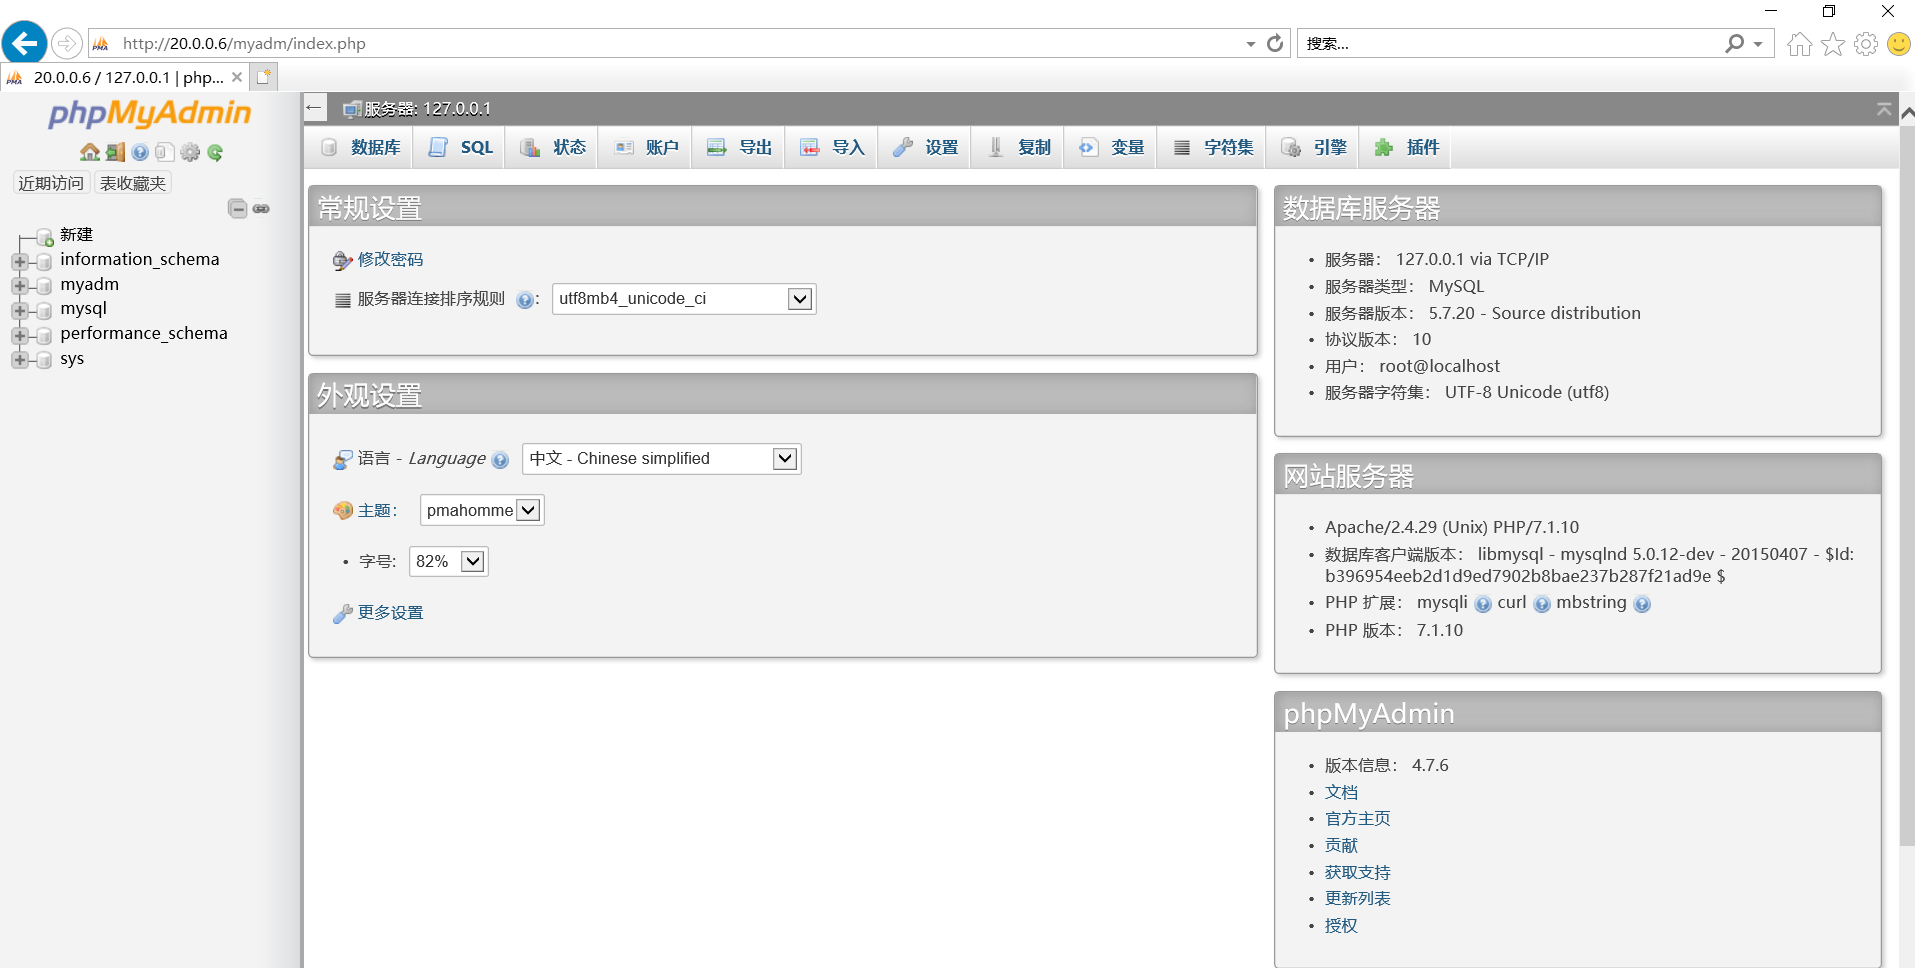Switch to the 引擎 tab

pos(1314,147)
